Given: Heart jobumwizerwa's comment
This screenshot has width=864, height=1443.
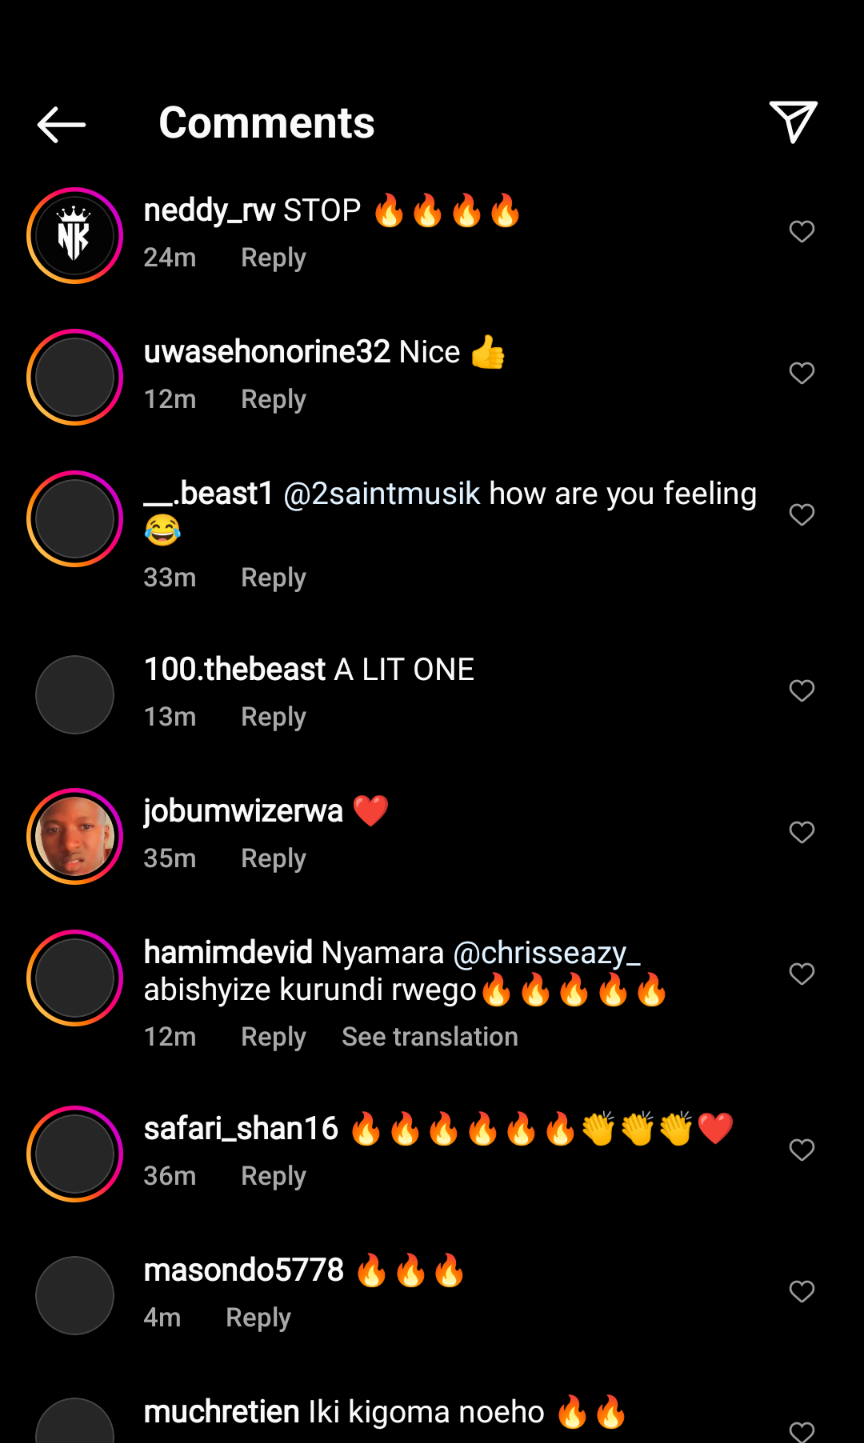Looking at the screenshot, I should [802, 833].
